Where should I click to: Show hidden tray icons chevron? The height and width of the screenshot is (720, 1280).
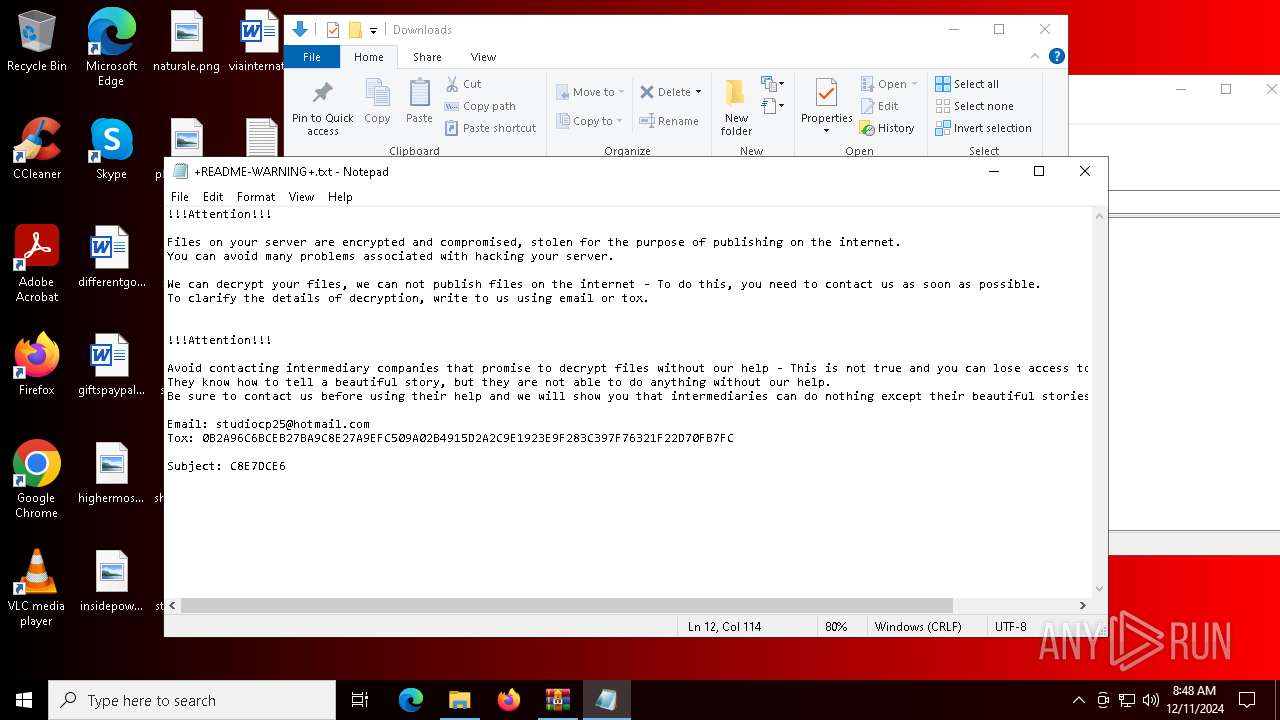(x=1078, y=700)
